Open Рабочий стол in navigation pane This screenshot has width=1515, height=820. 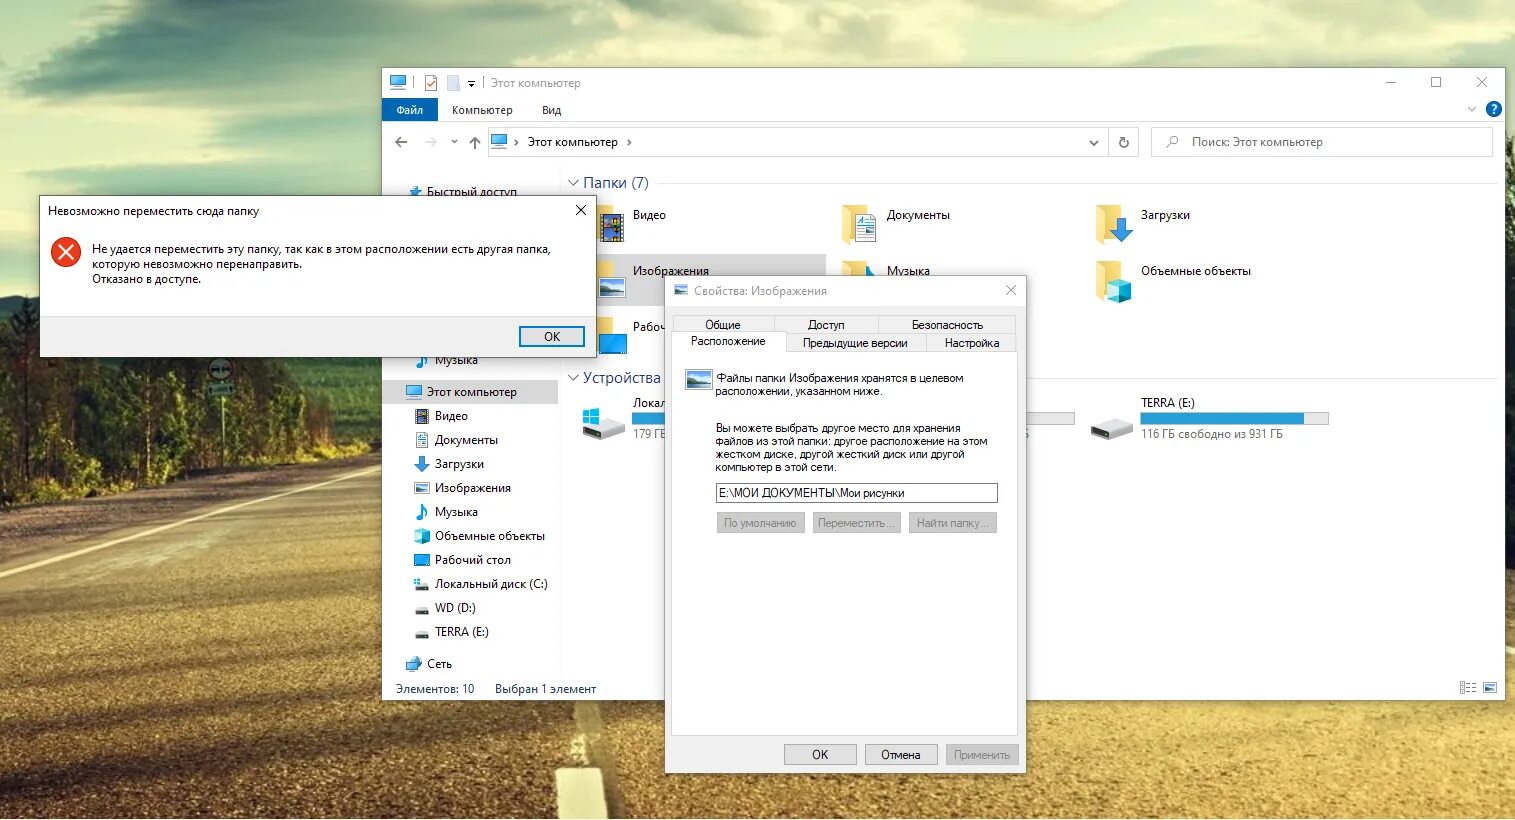[x=472, y=560]
